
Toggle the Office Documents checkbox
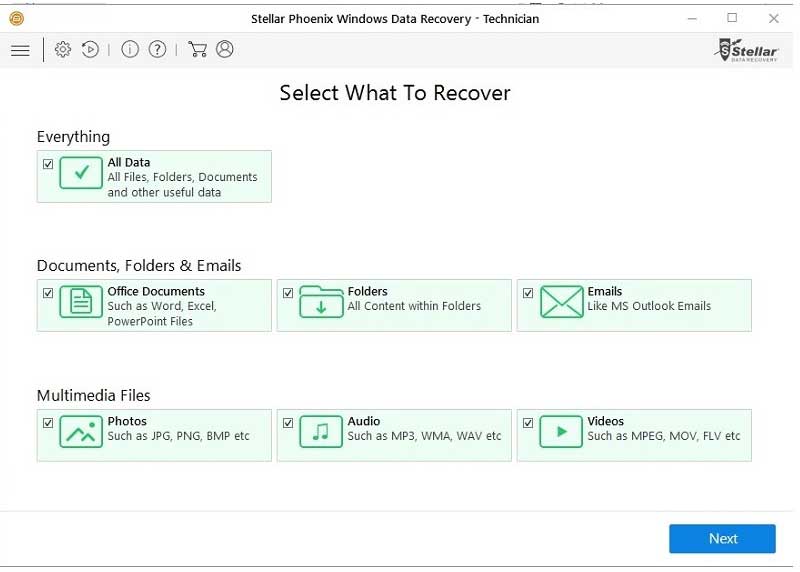(48, 293)
